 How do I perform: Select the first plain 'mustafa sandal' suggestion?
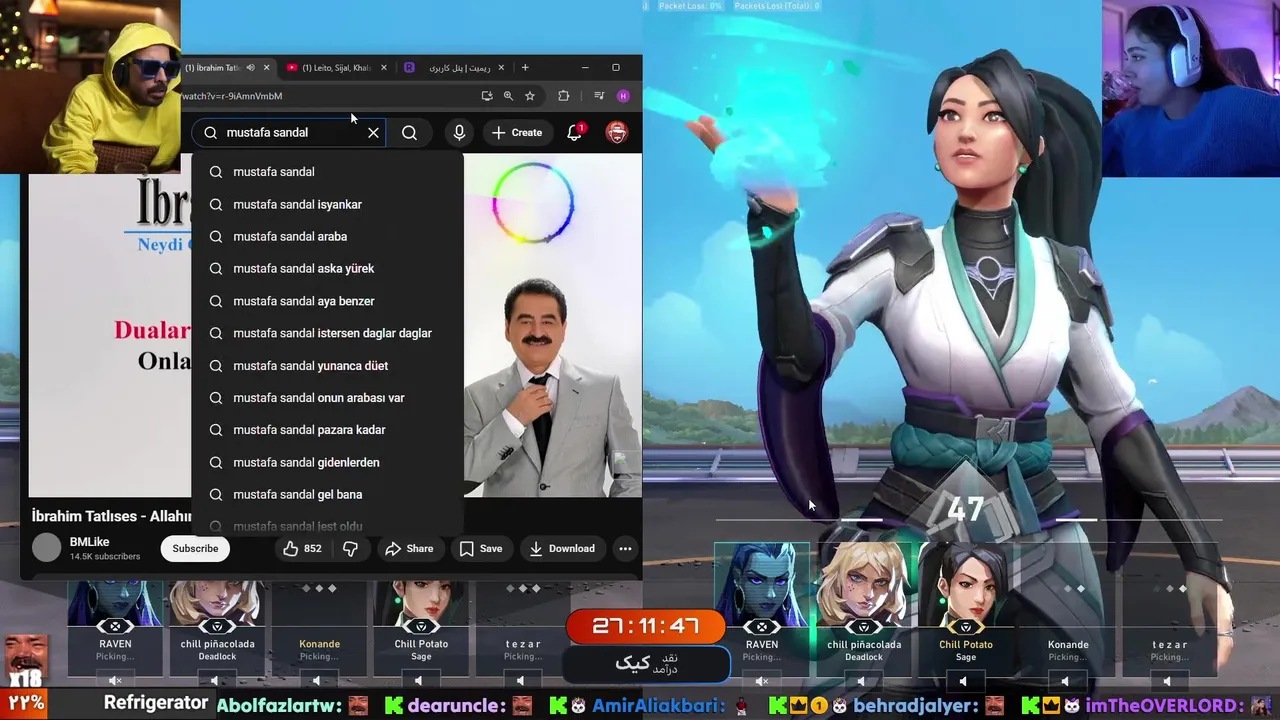pos(327,172)
